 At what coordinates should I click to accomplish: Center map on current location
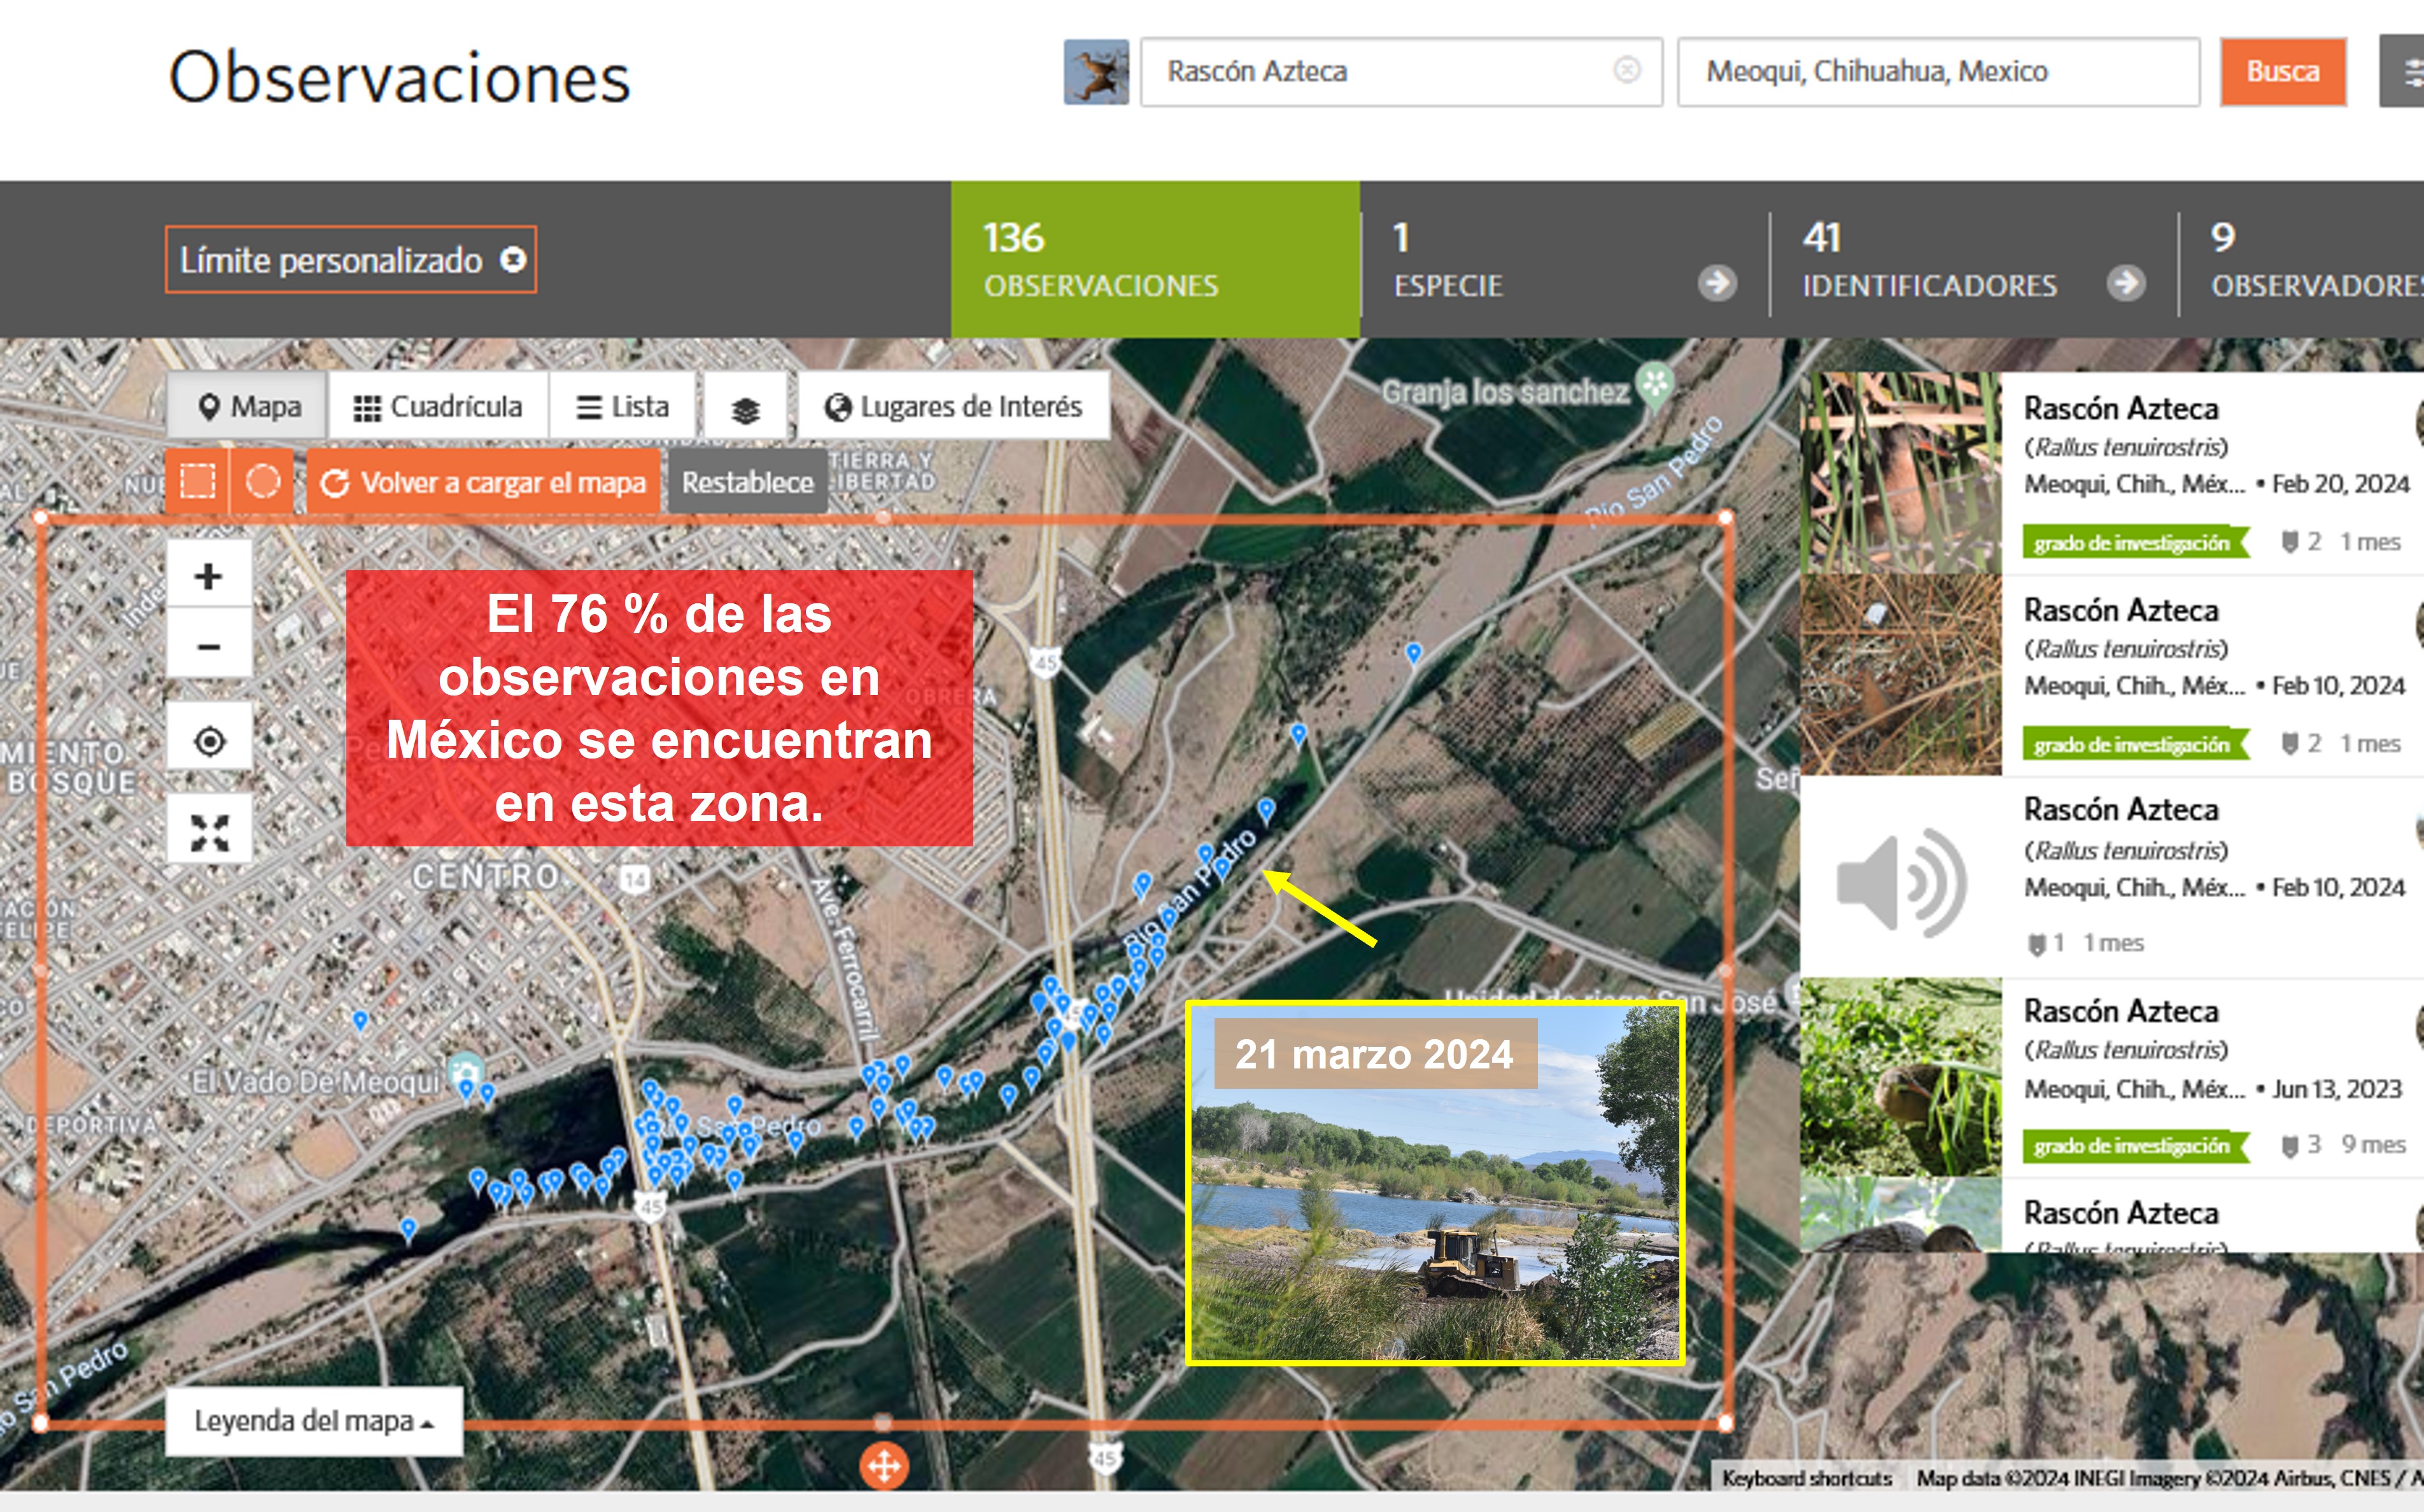click(x=209, y=741)
